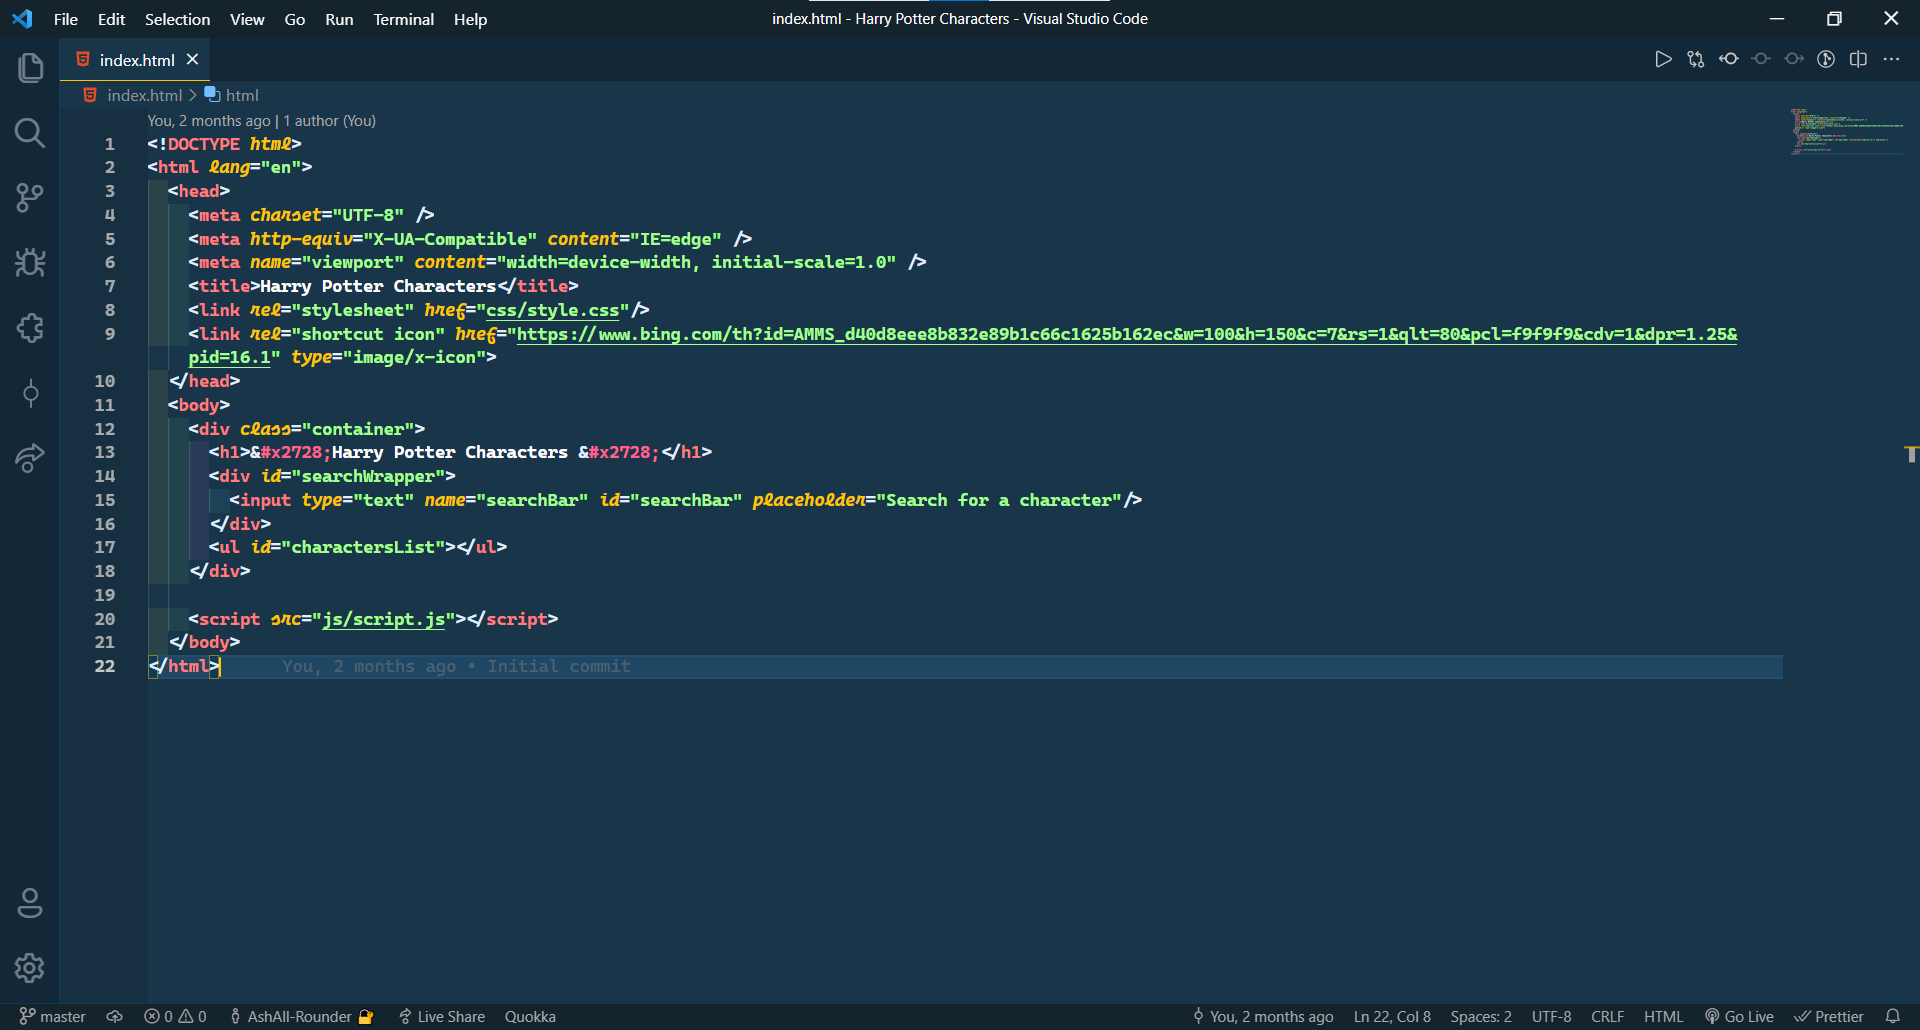Click Quokka in the status bar
The image size is (1920, 1030).
(530, 1016)
